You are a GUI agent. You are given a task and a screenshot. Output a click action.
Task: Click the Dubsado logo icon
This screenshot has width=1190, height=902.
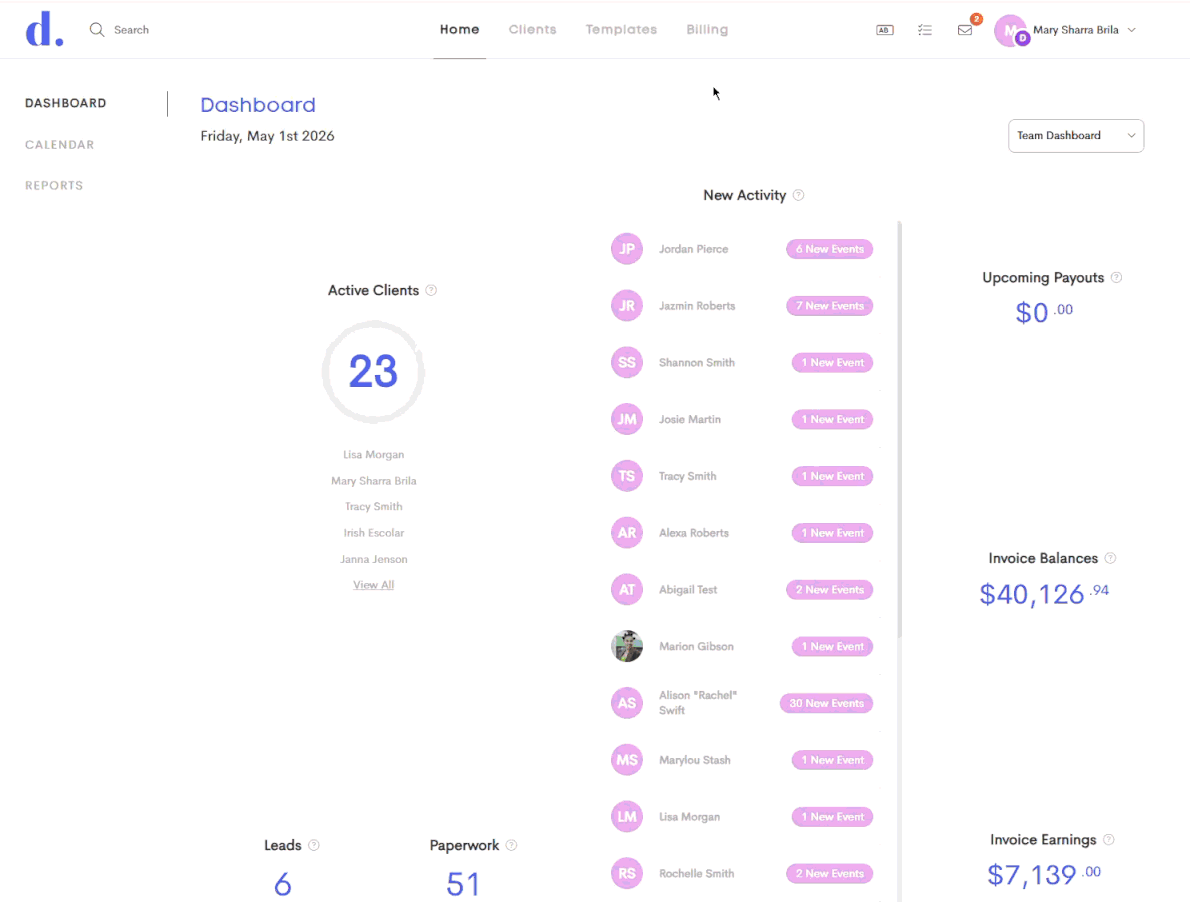[x=44, y=29]
